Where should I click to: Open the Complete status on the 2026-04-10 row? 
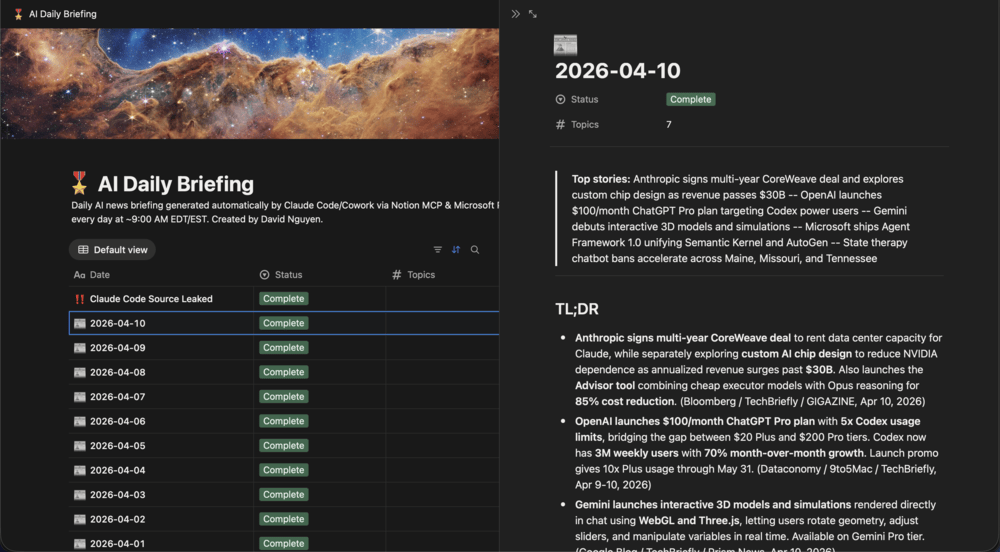click(284, 323)
